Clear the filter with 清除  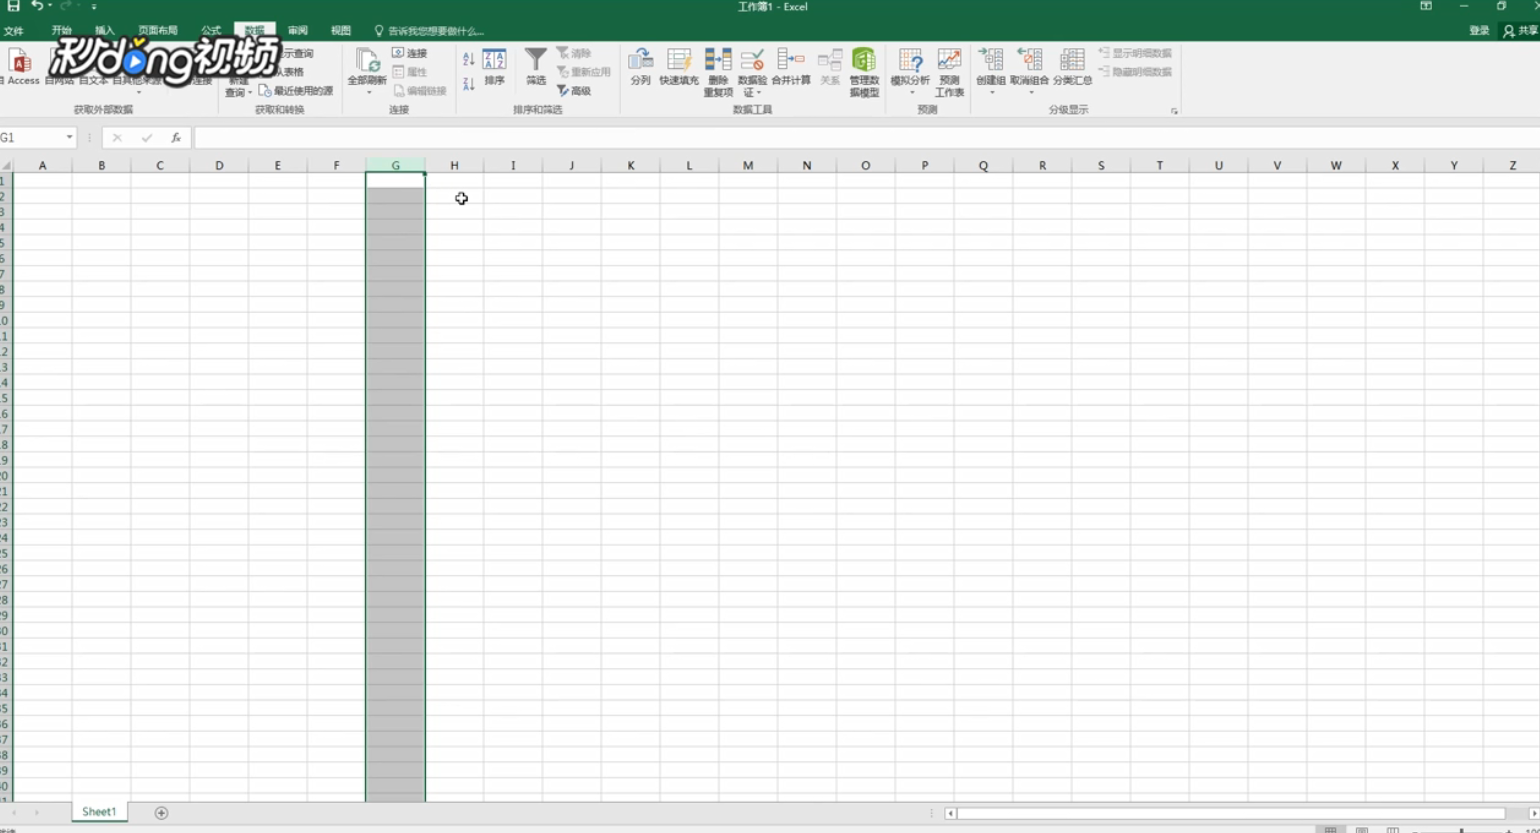(574, 53)
